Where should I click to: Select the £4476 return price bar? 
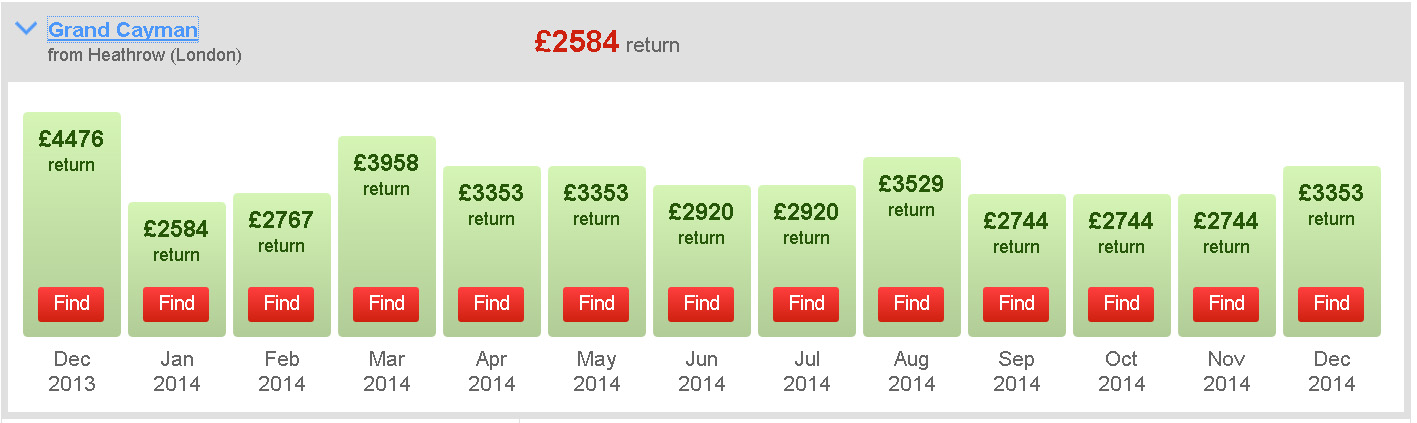click(x=71, y=224)
